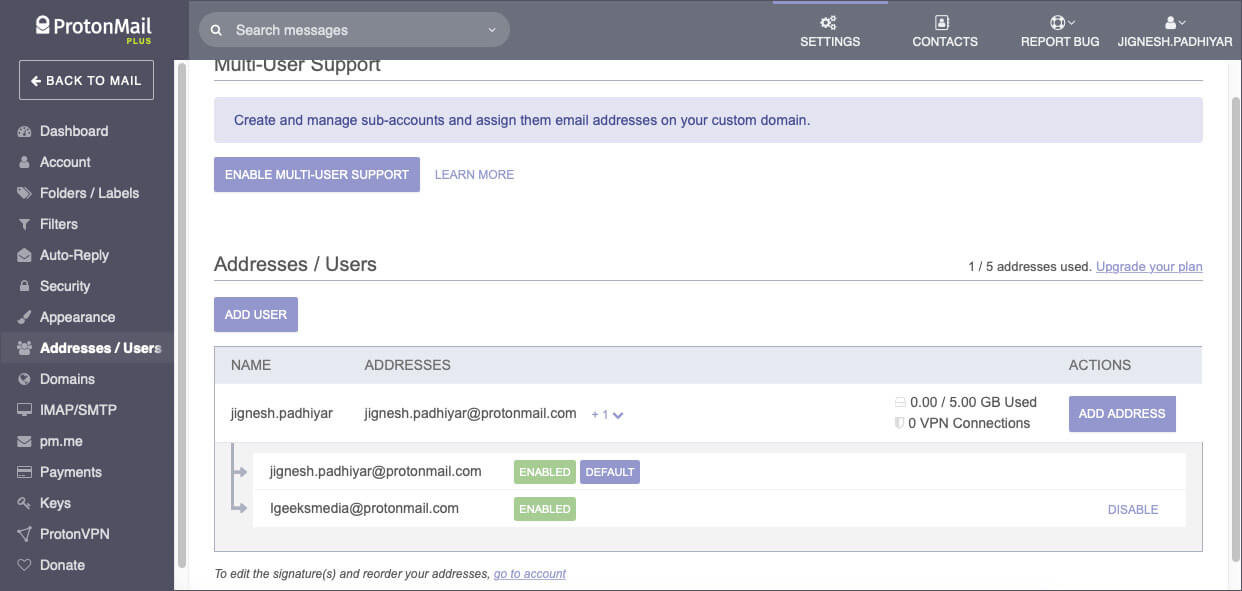The height and width of the screenshot is (591, 1242).
Task: Click the 1 / 5 addresses used text
Action: click(1030, 267)
